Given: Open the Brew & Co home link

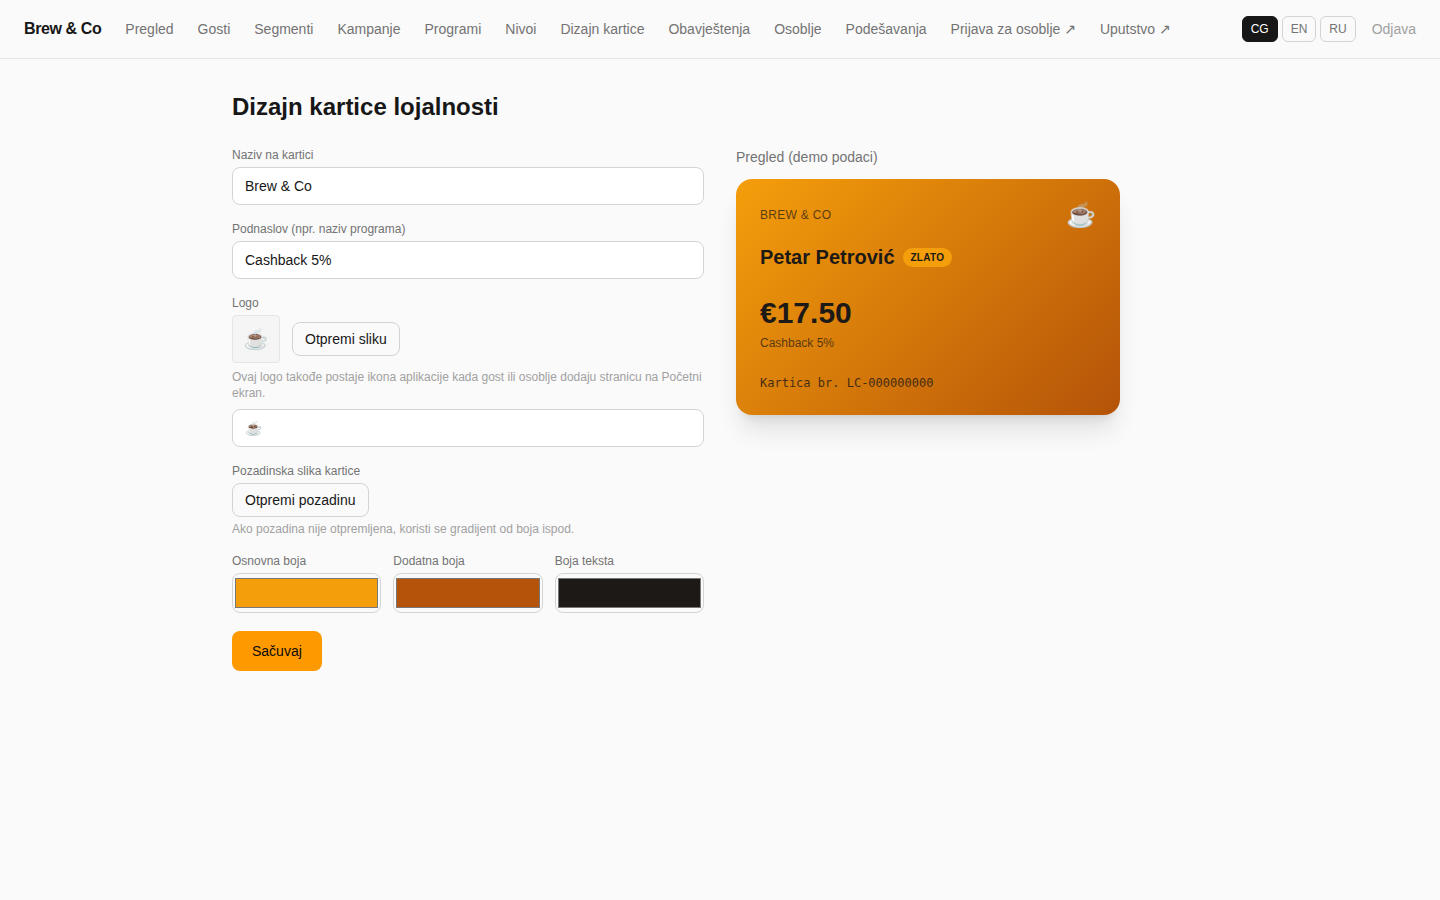Looking at the screenshot, I should (63, 29).
